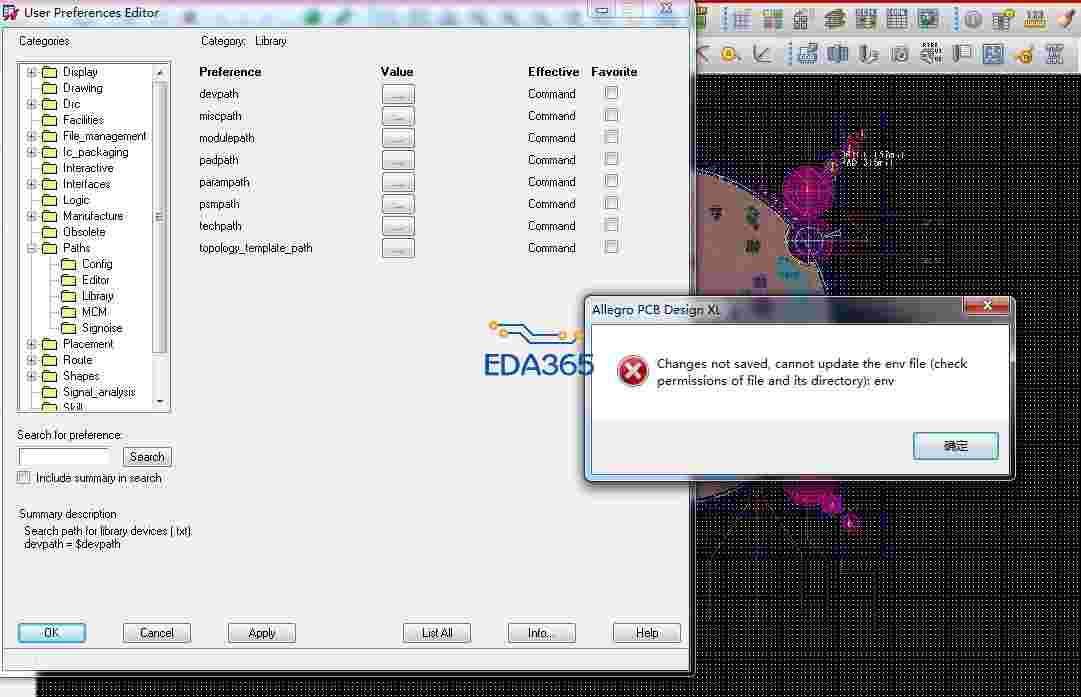Click the Search button

point(147,456)
